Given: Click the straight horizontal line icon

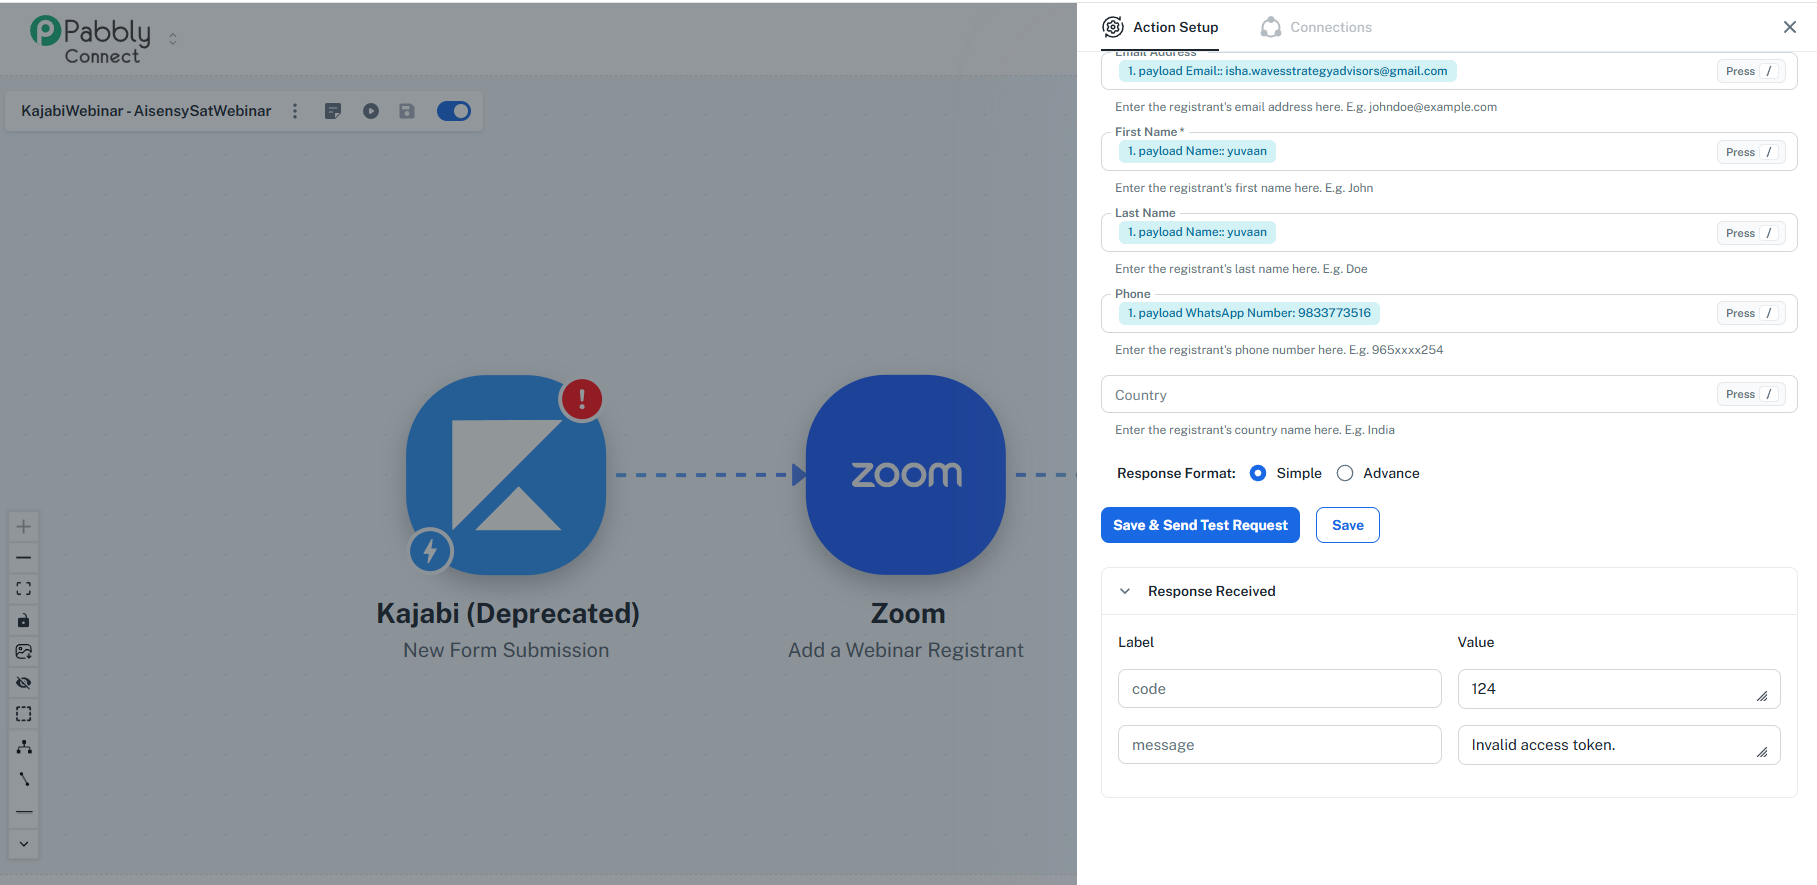Looking at the screenshot, I should tap(24, 812).
